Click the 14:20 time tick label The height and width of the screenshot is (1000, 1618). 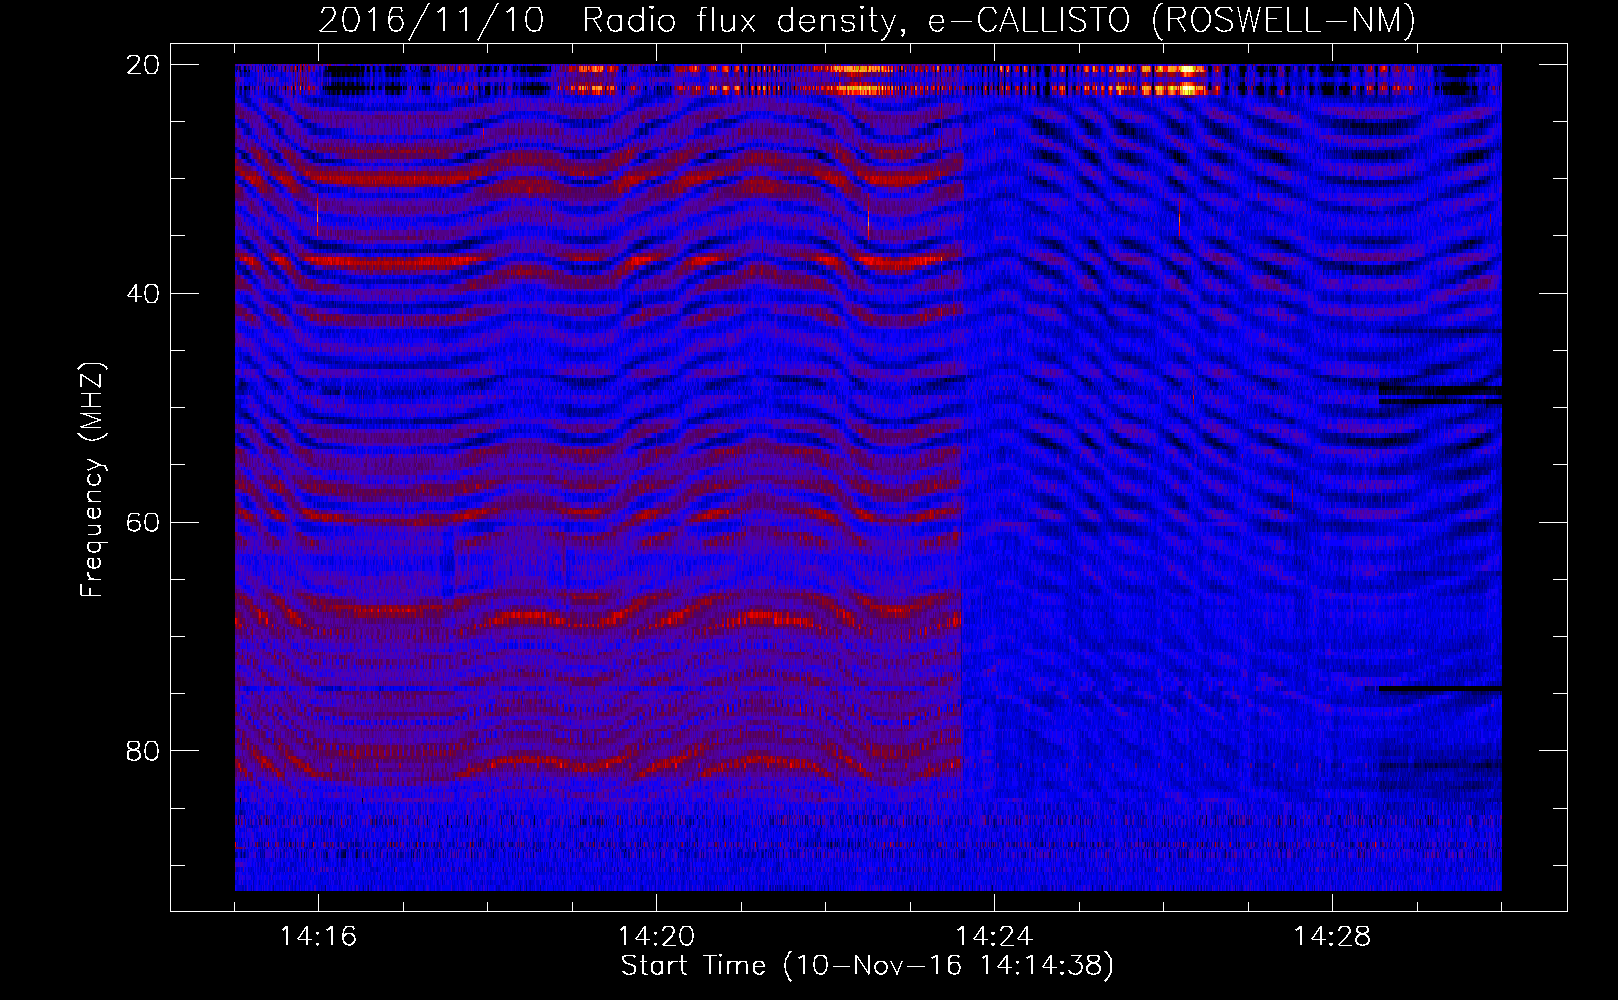point(656,937)
